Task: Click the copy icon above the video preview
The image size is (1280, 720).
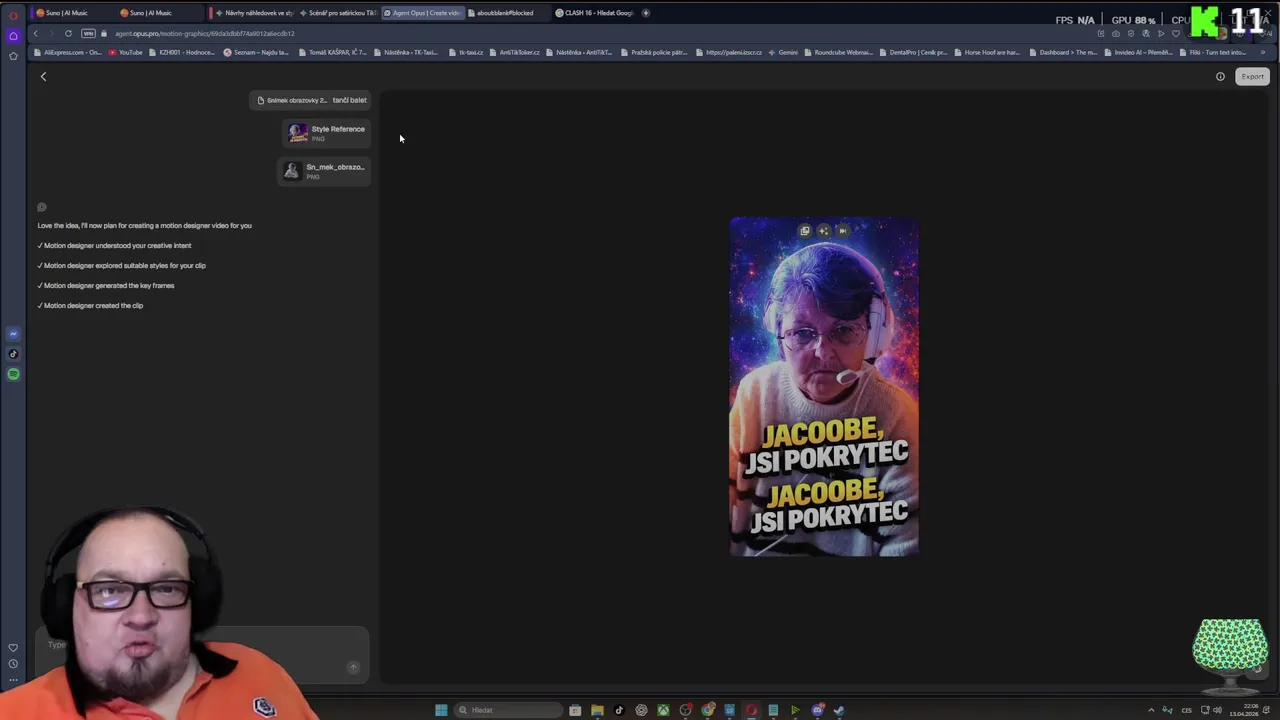Action: pyautogui.click(x=805, y=231)
